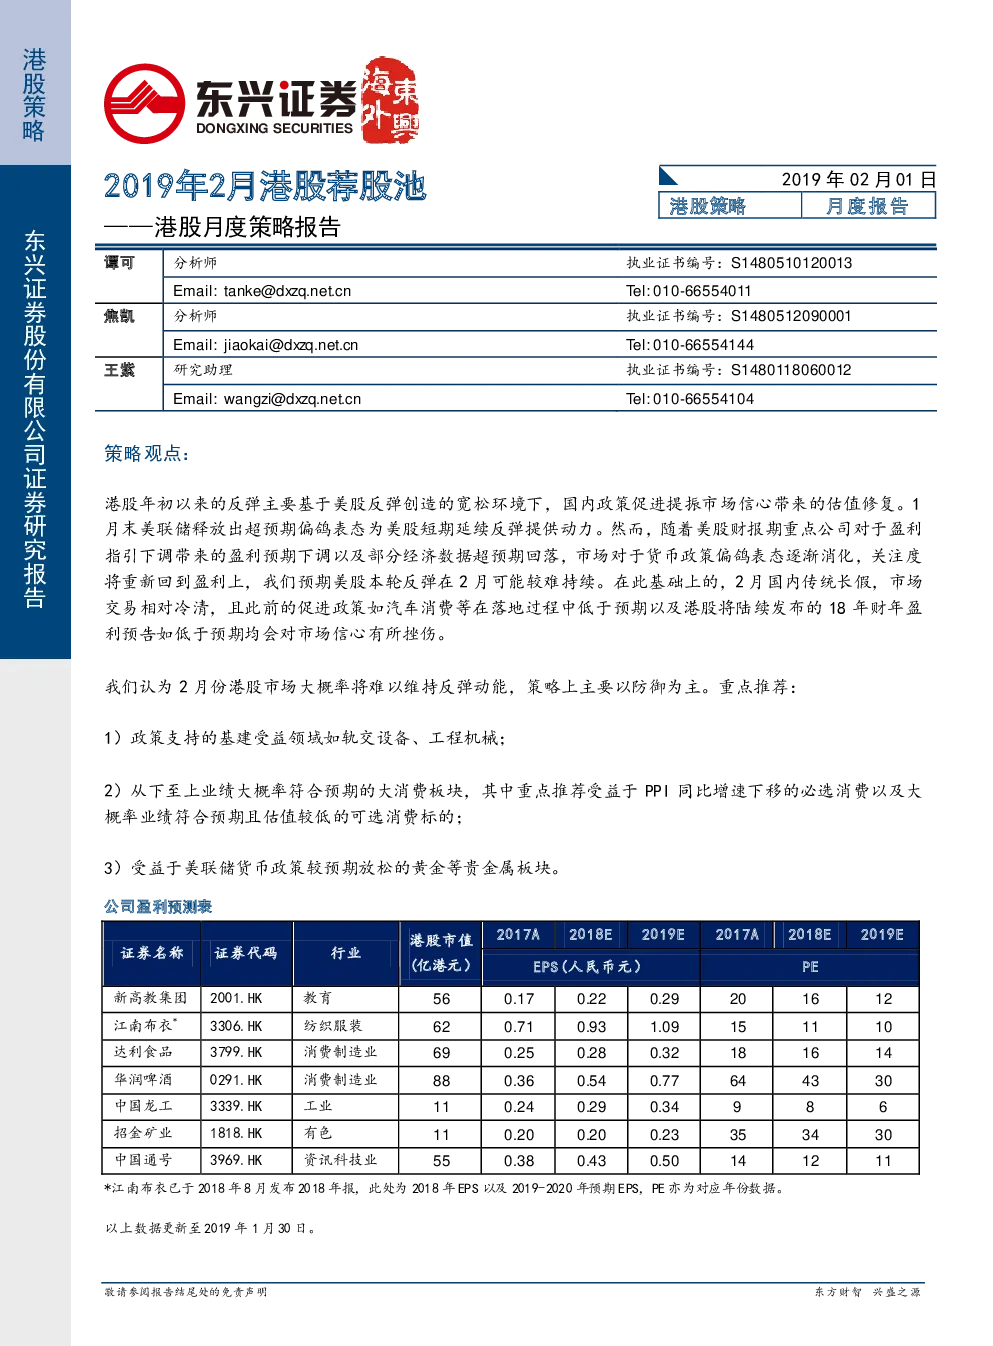The width and height of the screenshot is (993, 1346).
Task: Click recommendation item 3 about 黄金等贵金属板块
Action: pyautogui.click(x=337, y=868)
